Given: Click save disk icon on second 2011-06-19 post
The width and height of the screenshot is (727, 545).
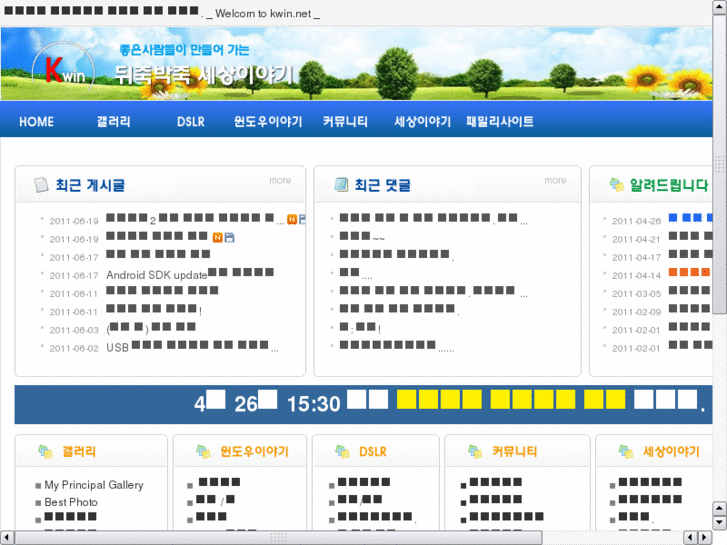Looking at the screenshot, I should point(229,238).
